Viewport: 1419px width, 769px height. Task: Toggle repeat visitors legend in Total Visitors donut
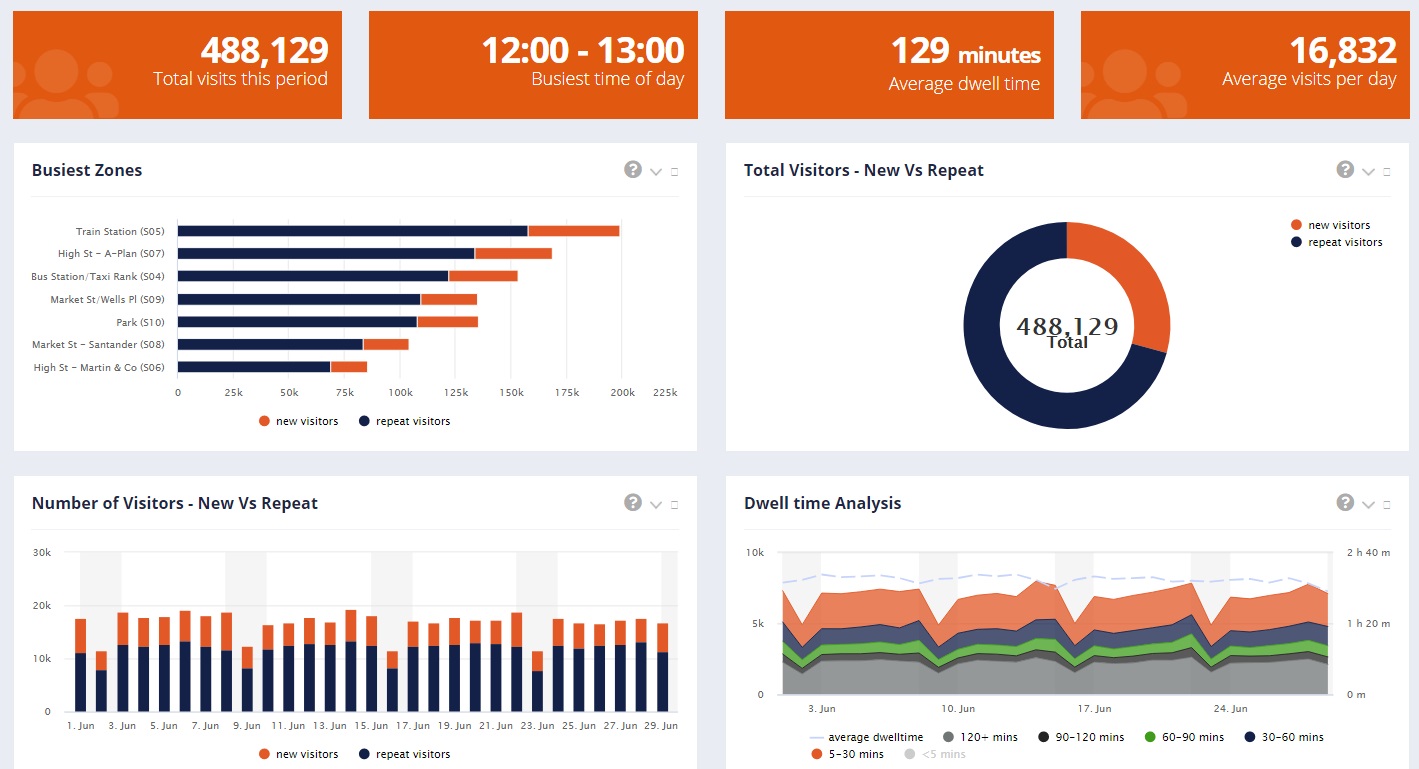(1337, 242)
